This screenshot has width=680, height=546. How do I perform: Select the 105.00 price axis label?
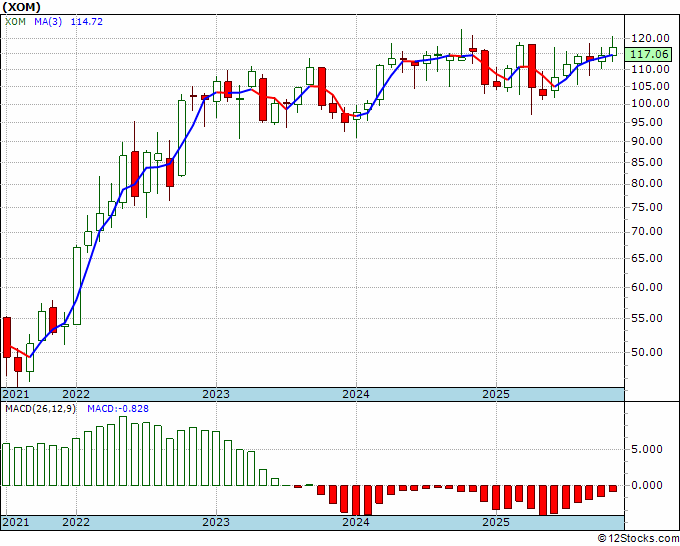[x=650, y=86]
